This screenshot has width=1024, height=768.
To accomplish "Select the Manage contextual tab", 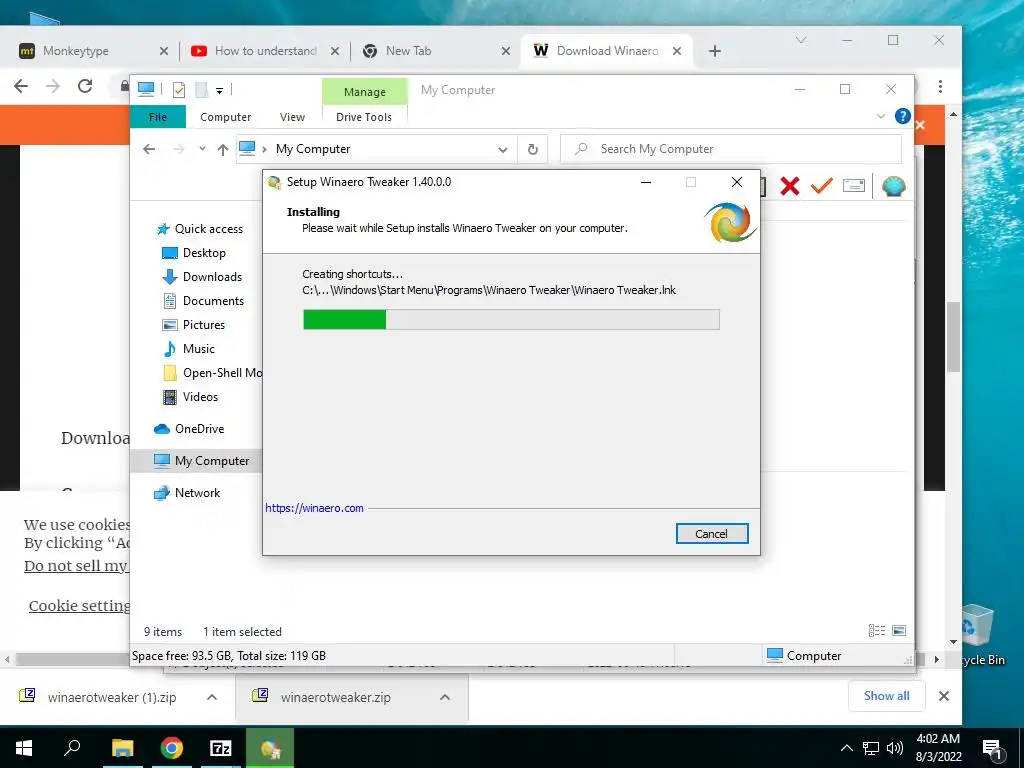I will pos(364,92).
